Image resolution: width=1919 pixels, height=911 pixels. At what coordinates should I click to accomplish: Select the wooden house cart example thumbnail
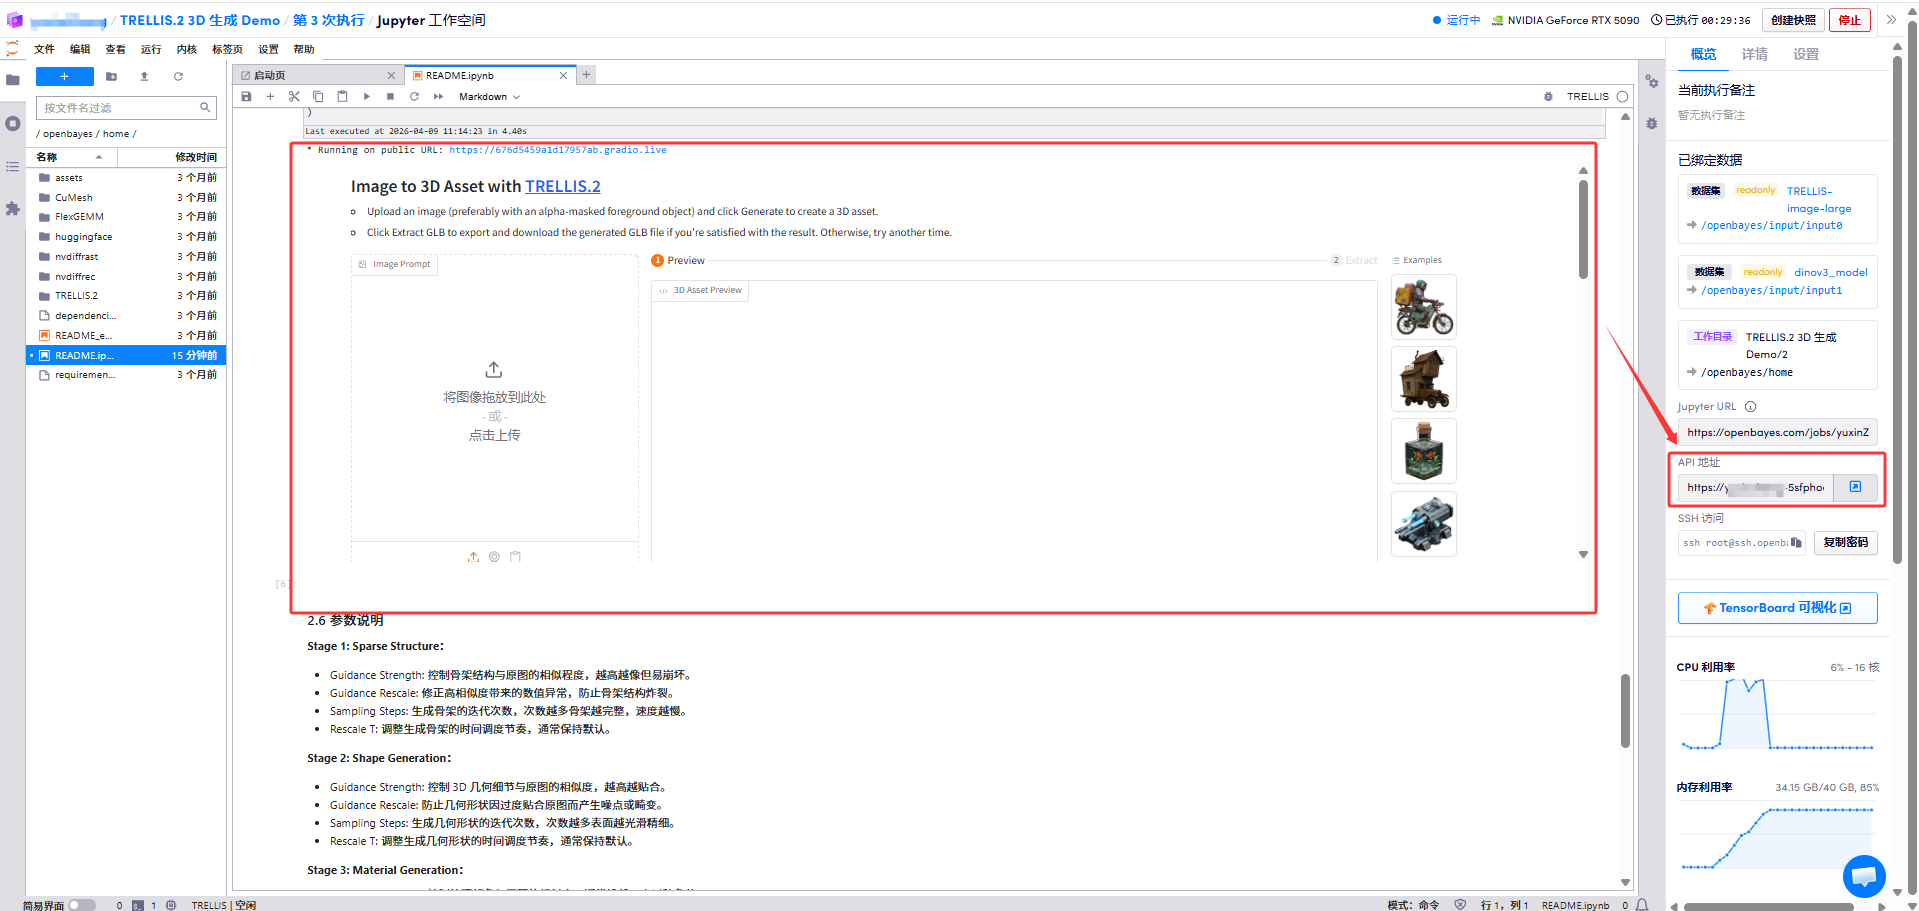point(1423,379)
